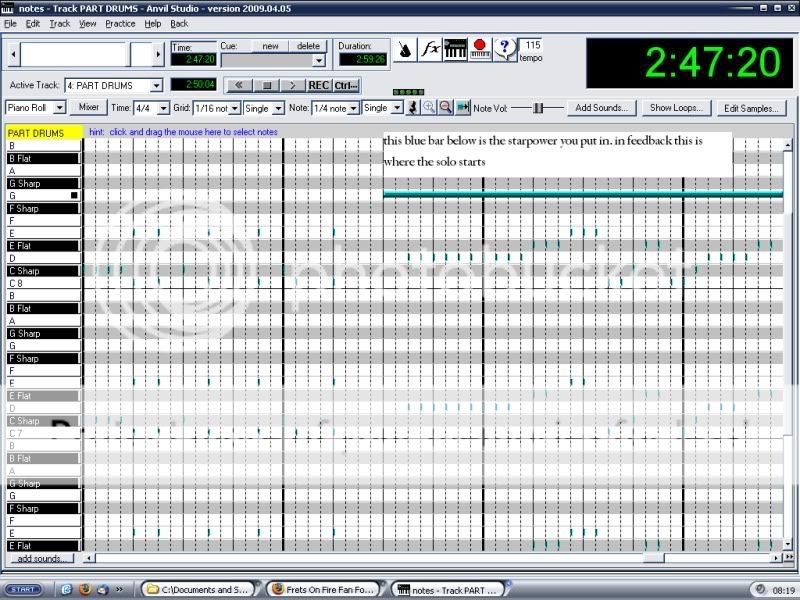Switch to the Frets On Fire Fan Fo... taskbar window
The image size is (800, 600).
click(326, 589)
